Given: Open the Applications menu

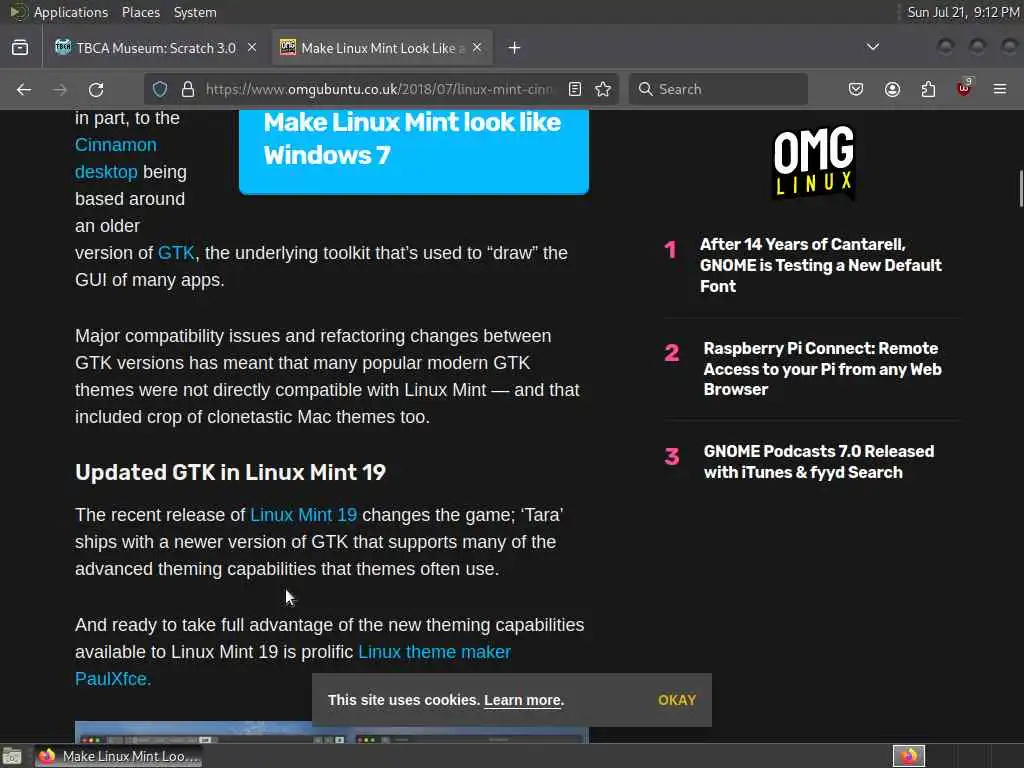Looking at the screenshot, I should pyautogui.click(x=71, y=12).
